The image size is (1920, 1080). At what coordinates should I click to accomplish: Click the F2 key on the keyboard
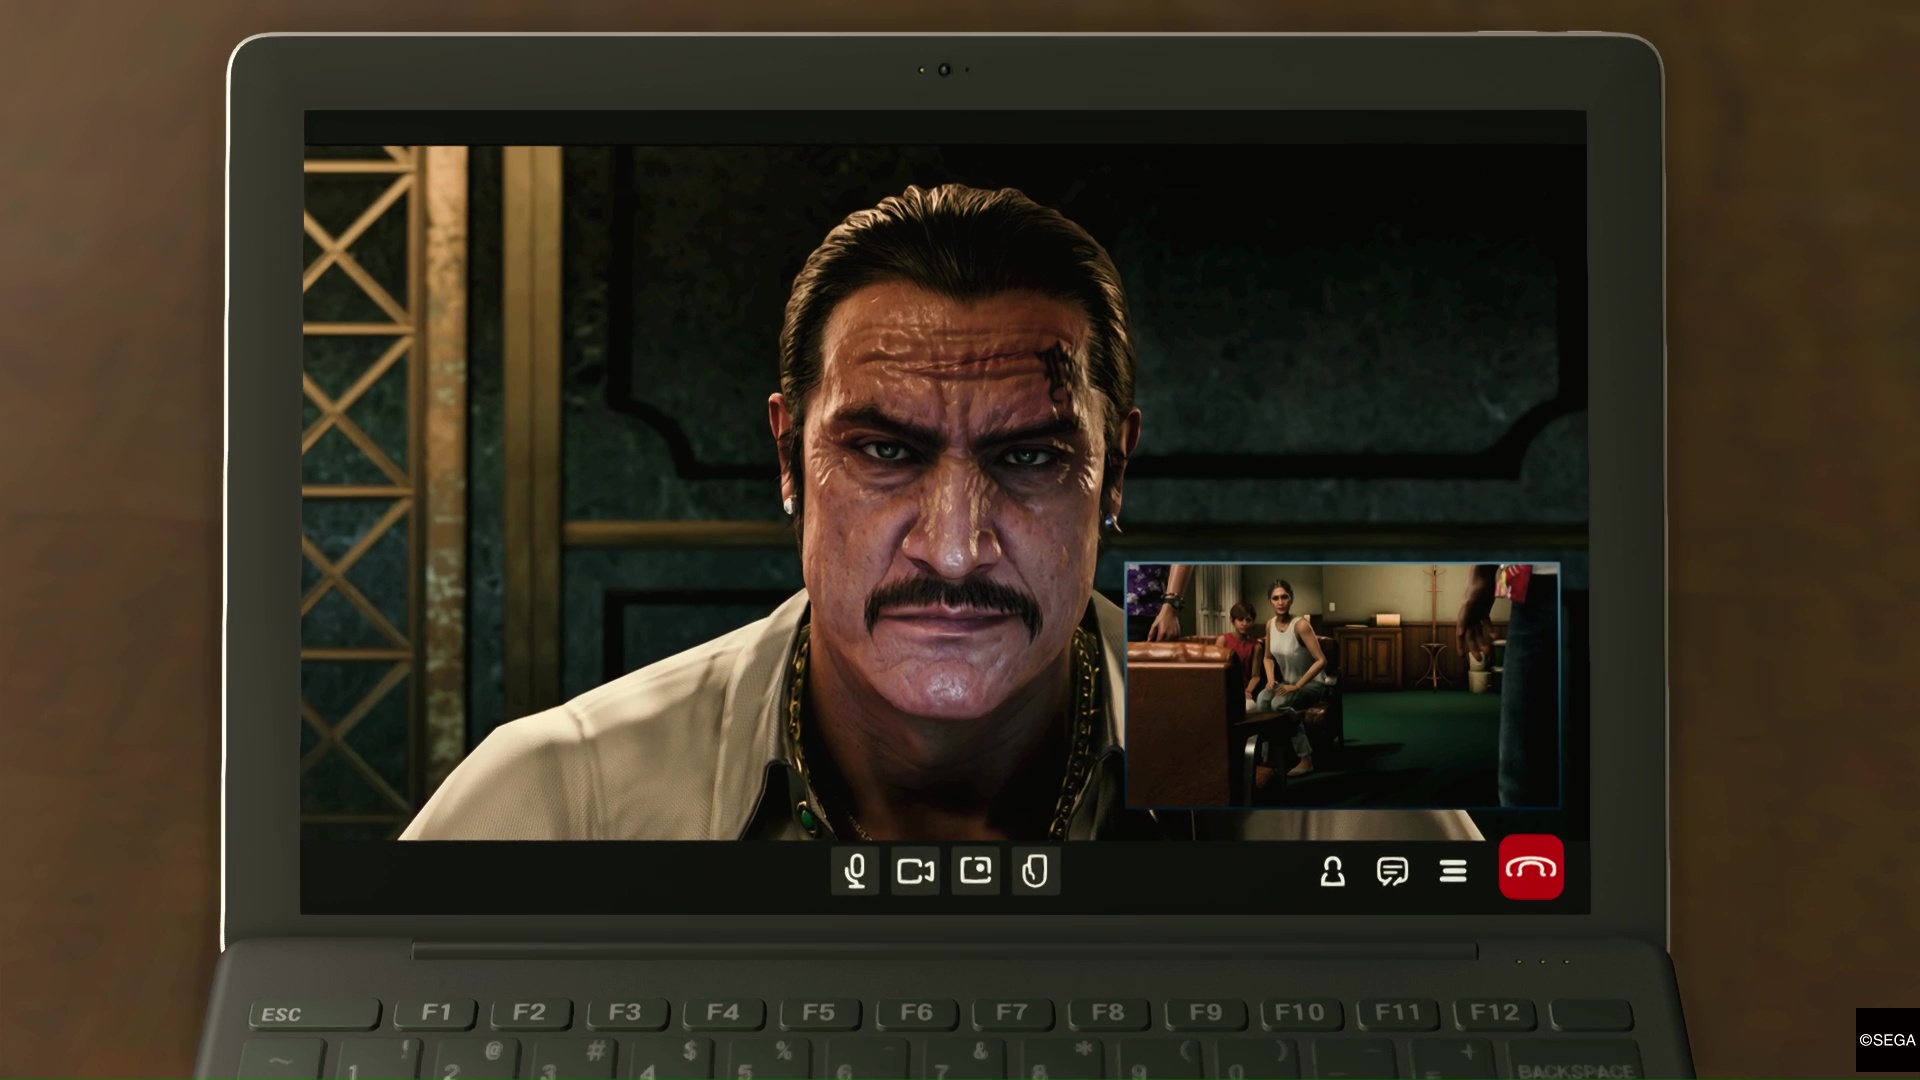pyautogui.click(x=529, y=1013)
